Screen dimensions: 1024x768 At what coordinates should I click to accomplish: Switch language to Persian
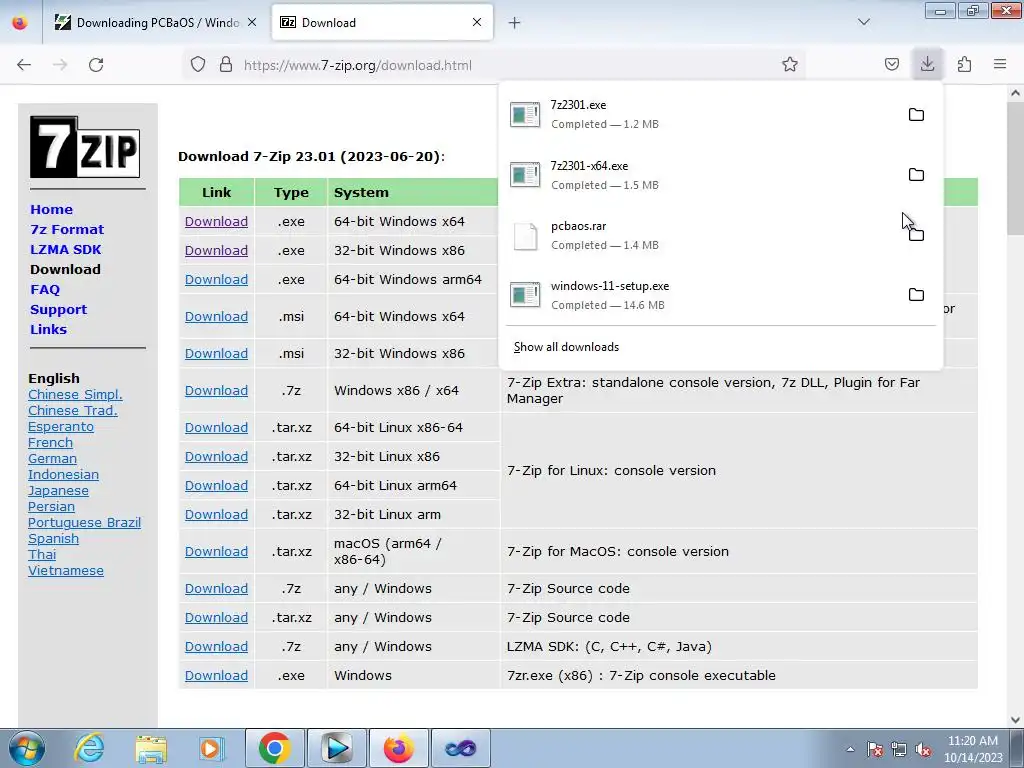coord(52,507)
